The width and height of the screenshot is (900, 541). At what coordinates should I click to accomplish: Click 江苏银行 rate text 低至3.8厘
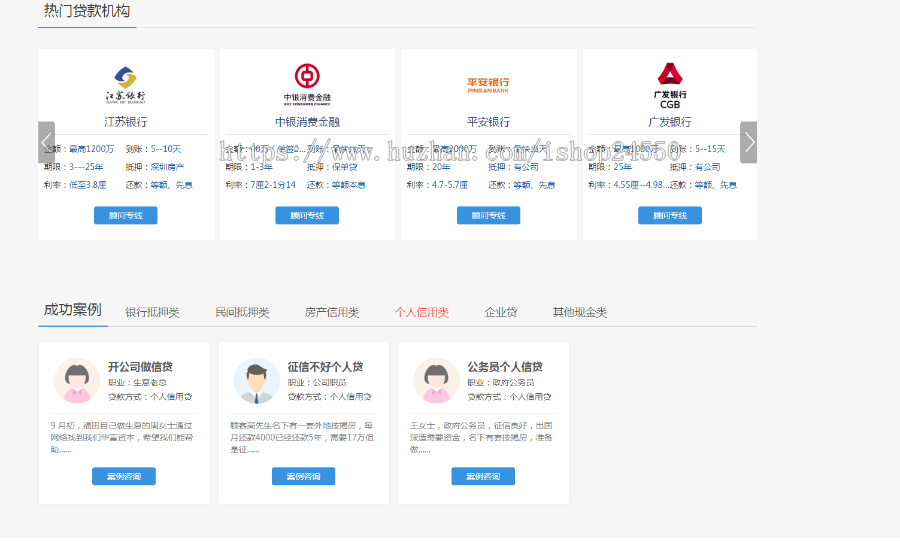(x=87, y=185)
